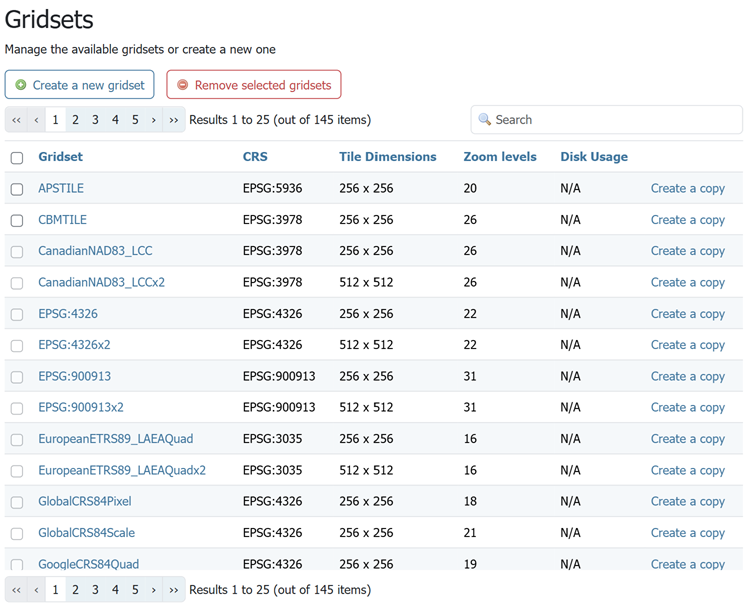Create a copy of EPSG:900913 gridset
748x607 pixels.
pos(688,377)
